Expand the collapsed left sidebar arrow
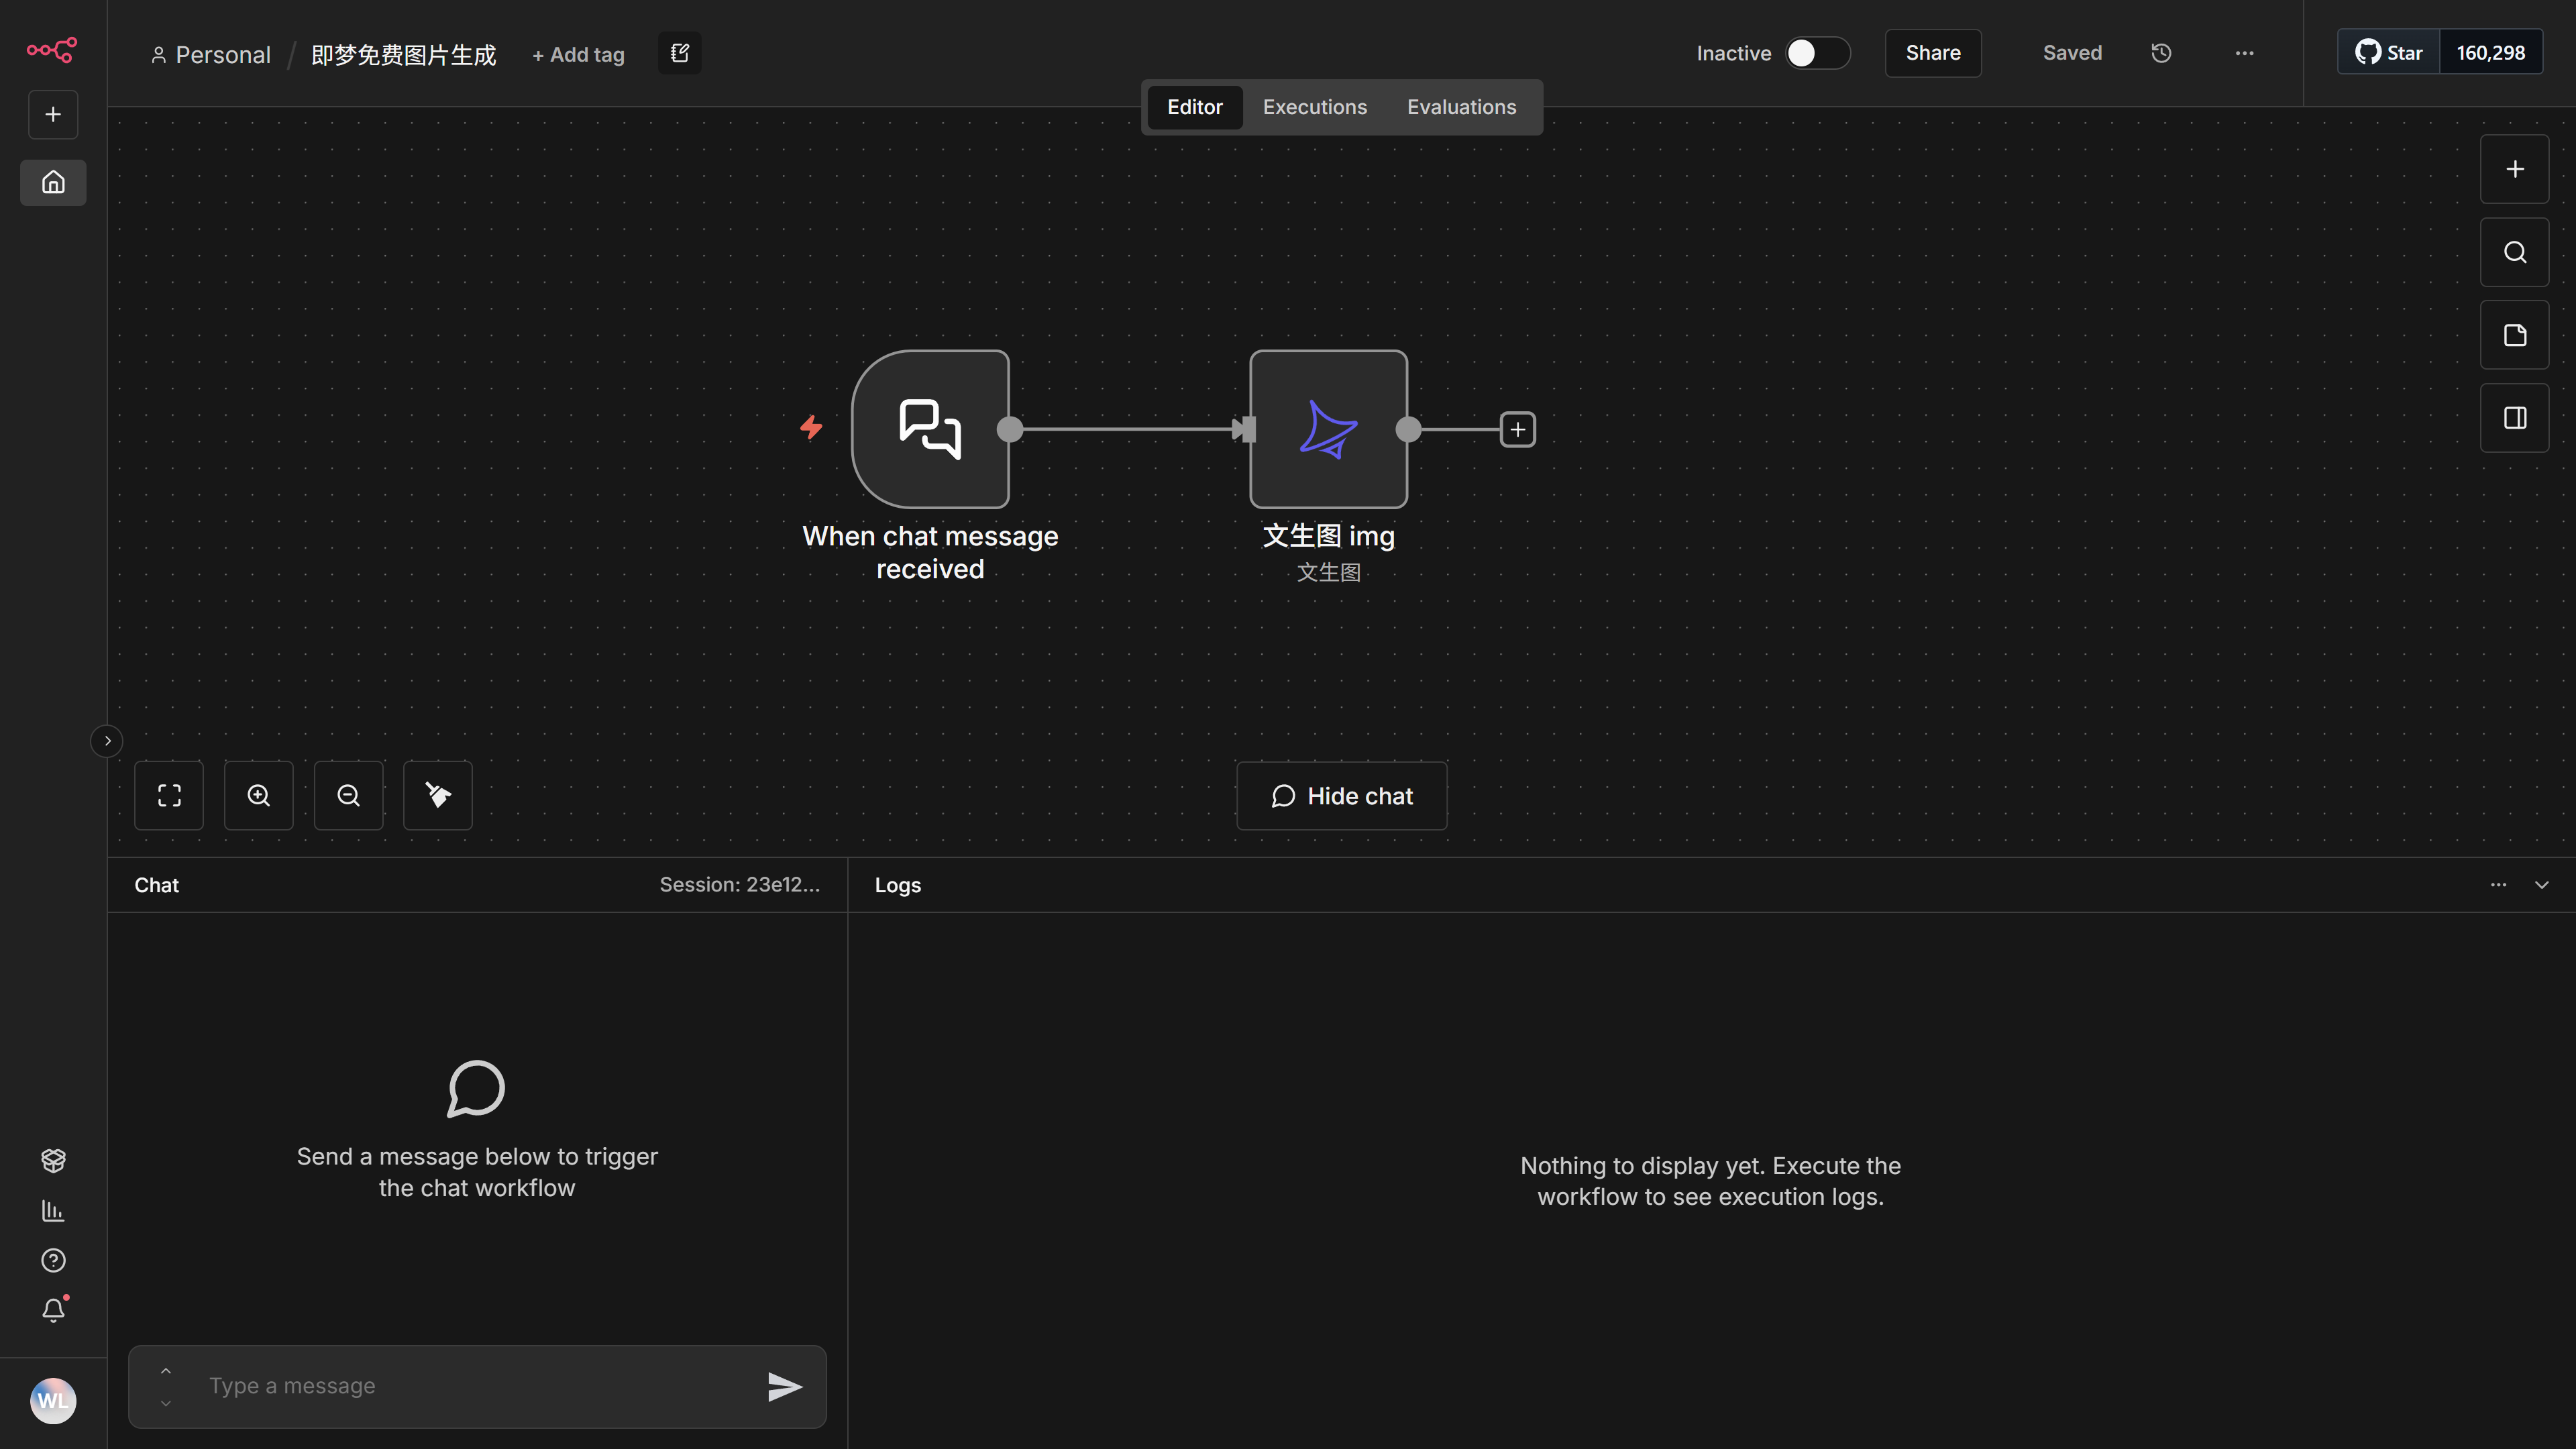 tap(107, 741)
